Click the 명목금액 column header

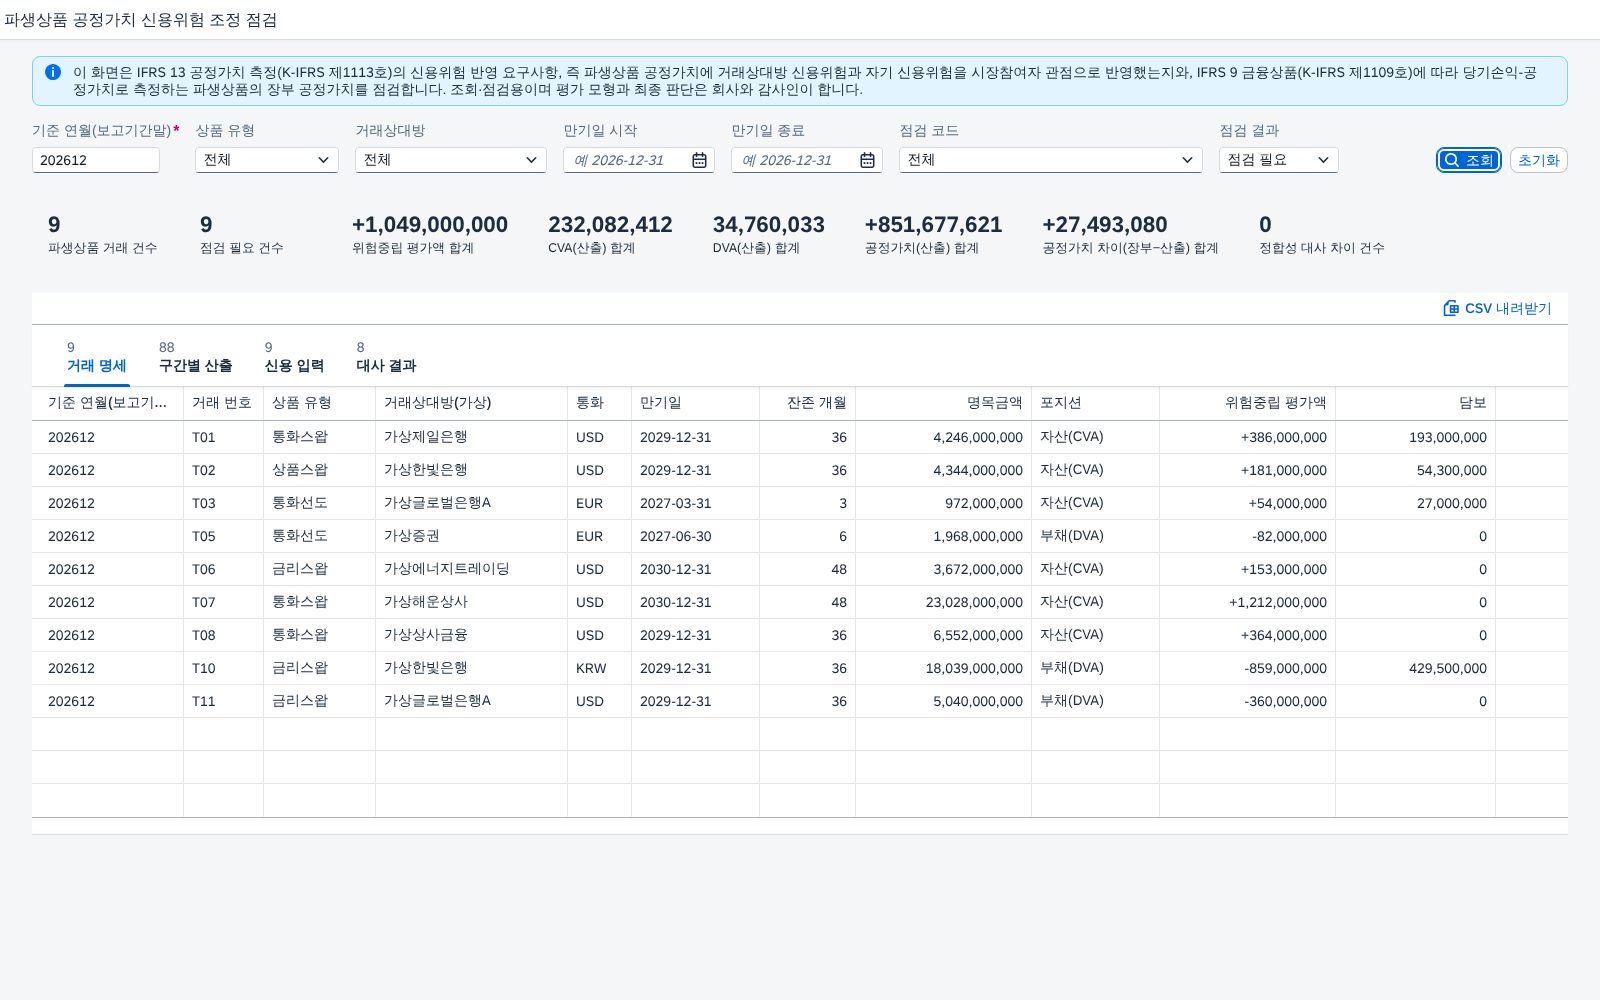[x=943, y=403]
